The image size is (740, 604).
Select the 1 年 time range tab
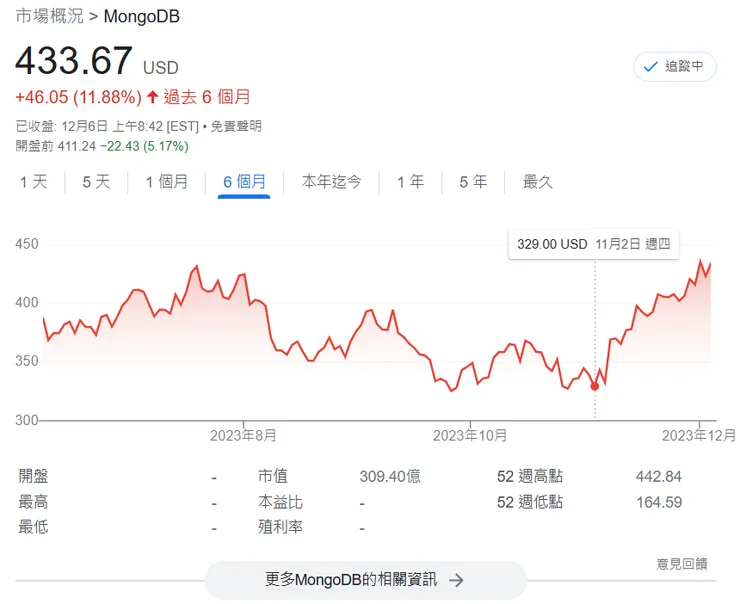click(x=411, y=182)
